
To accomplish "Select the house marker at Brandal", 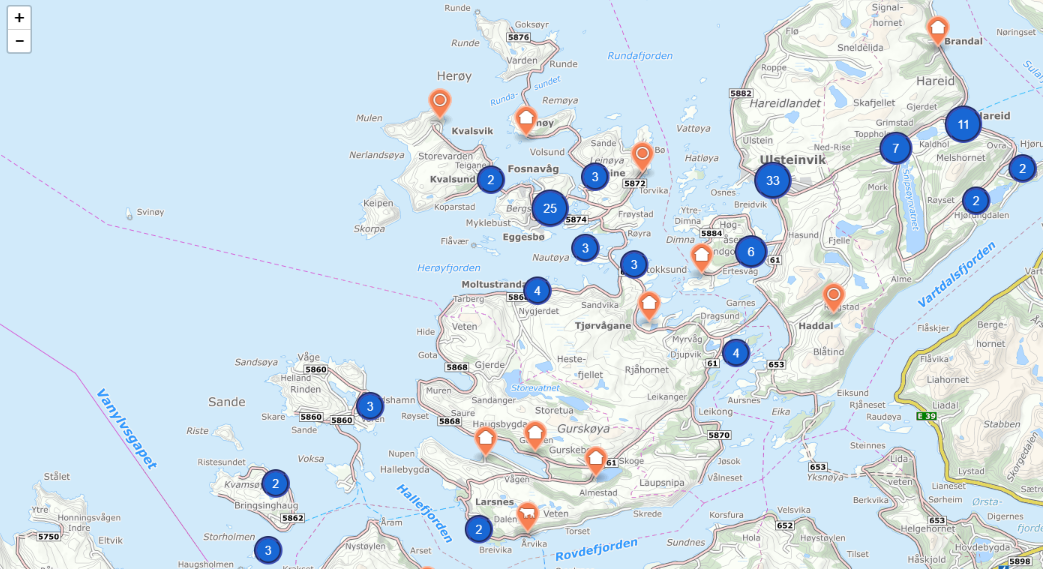I will coord(937,29).
